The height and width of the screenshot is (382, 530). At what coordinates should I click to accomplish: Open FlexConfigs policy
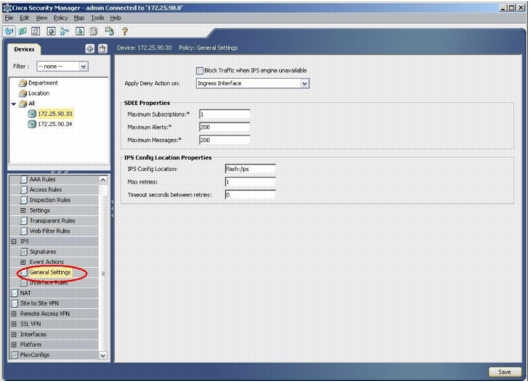34,355
